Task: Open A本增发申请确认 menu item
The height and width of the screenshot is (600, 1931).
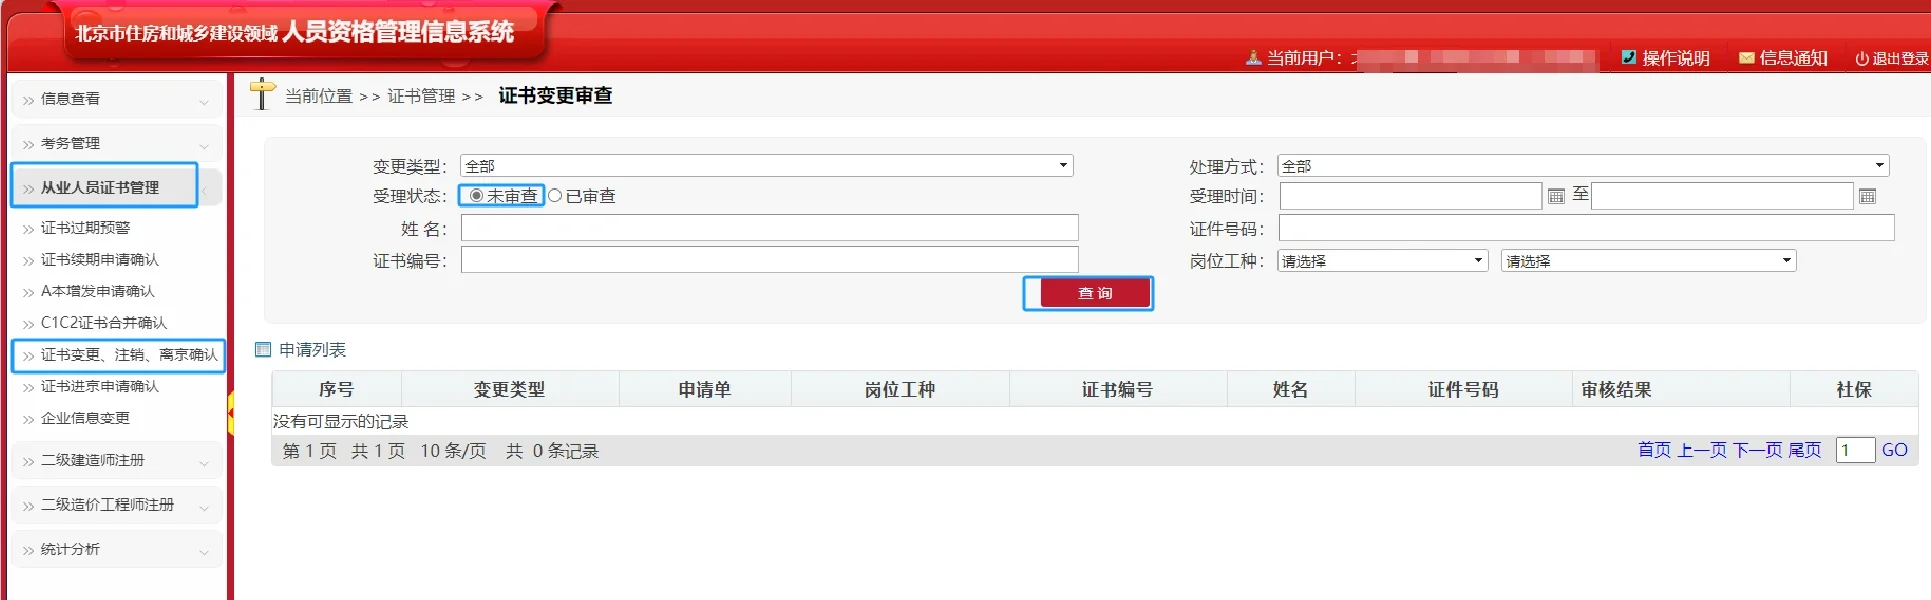Action: coord(97,291)
